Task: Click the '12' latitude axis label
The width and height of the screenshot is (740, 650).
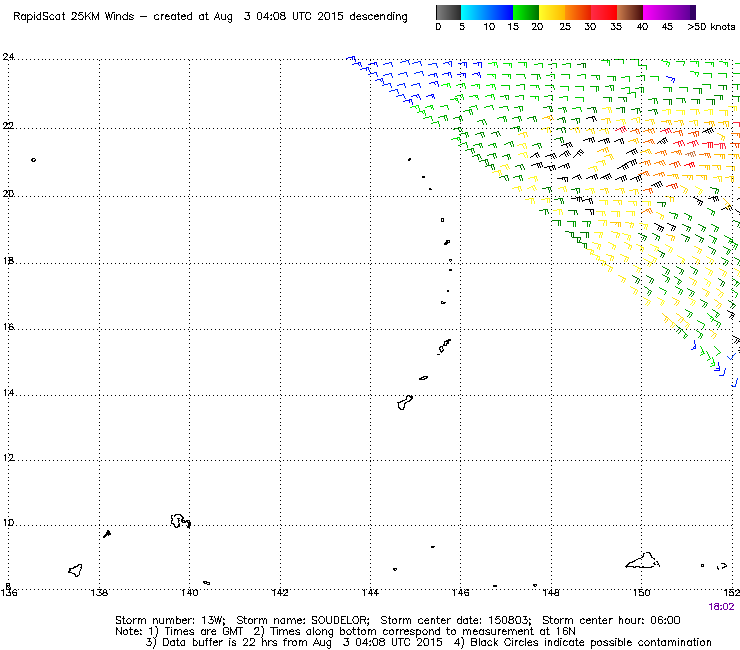Action: pos(8,457)
